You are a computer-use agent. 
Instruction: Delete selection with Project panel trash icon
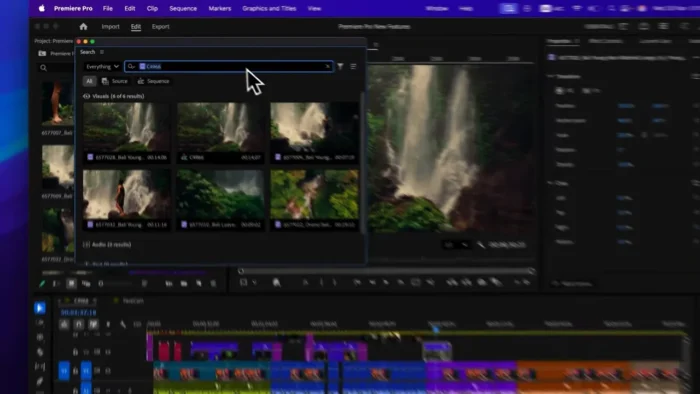pyautogui.click(x=213, y=283)
